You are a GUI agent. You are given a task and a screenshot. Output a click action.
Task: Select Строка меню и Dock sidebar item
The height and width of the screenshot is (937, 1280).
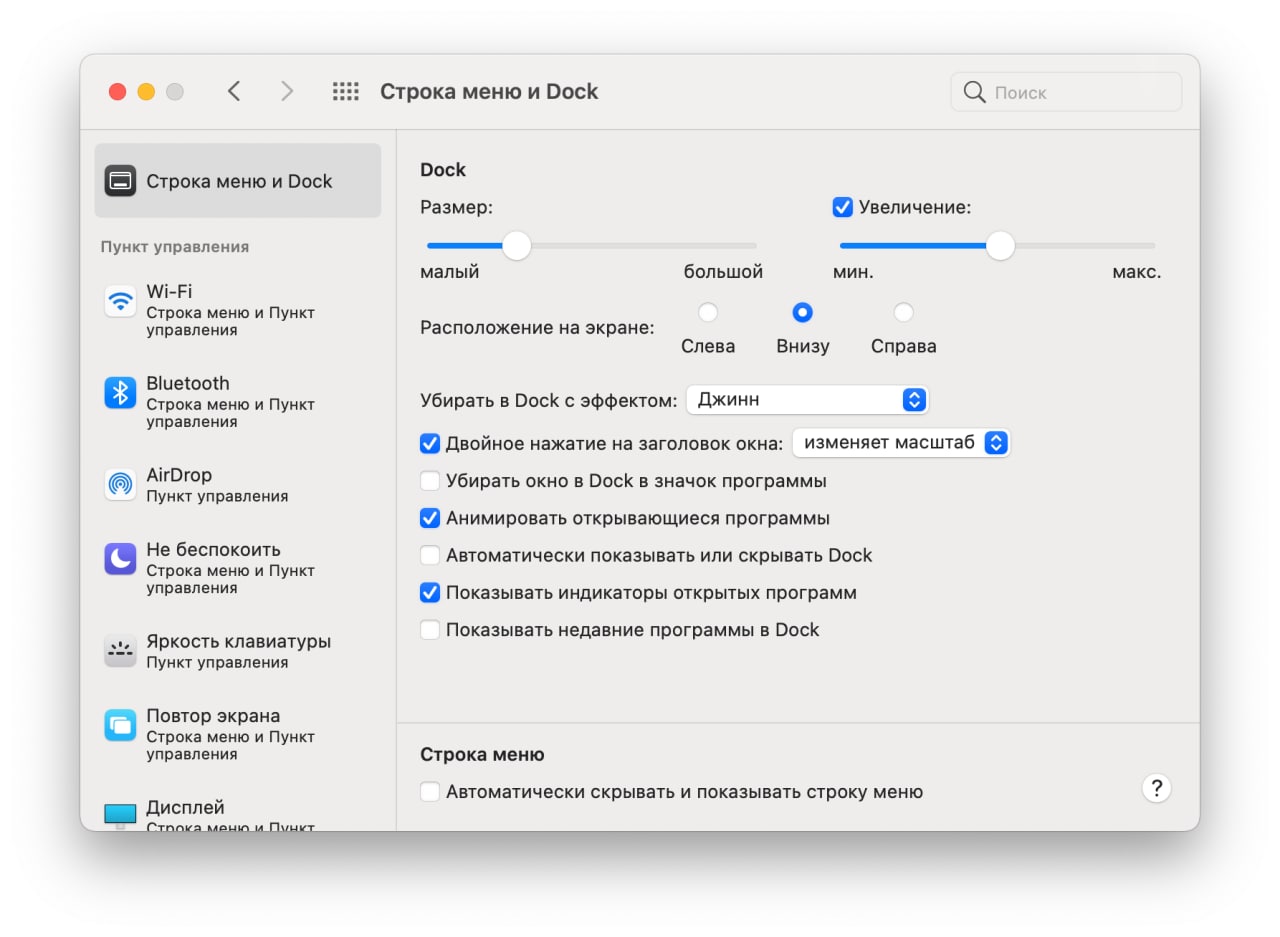tap(238, 181)
